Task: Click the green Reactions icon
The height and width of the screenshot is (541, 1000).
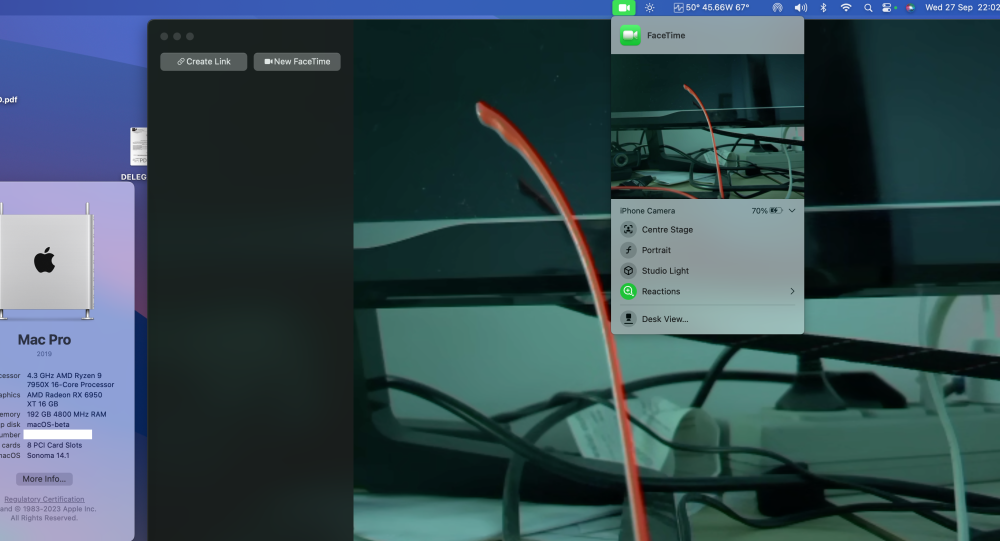Action: (628, 291)
